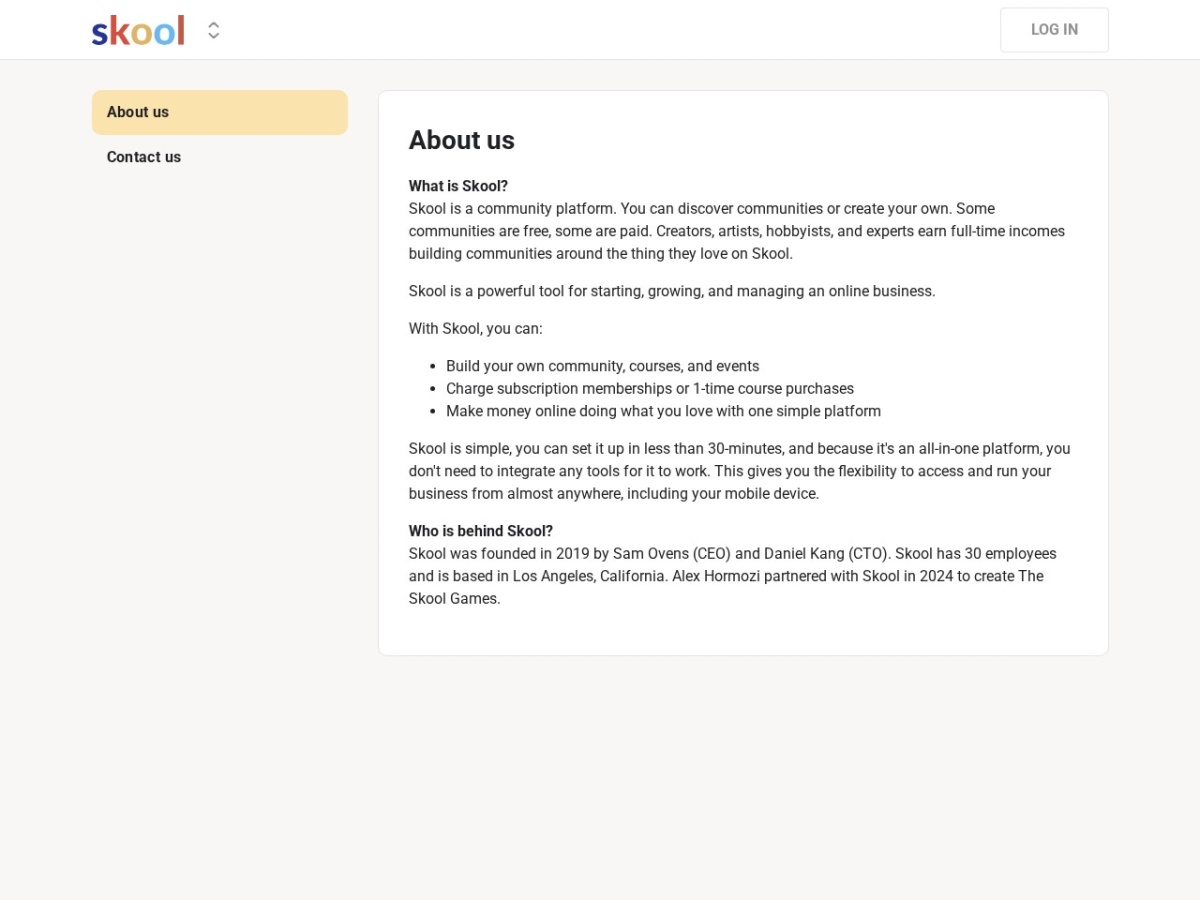Click the bullet about charging subscription memberships
The width and height of the screenshot is (1200, 900).
(x=650, y=389)
